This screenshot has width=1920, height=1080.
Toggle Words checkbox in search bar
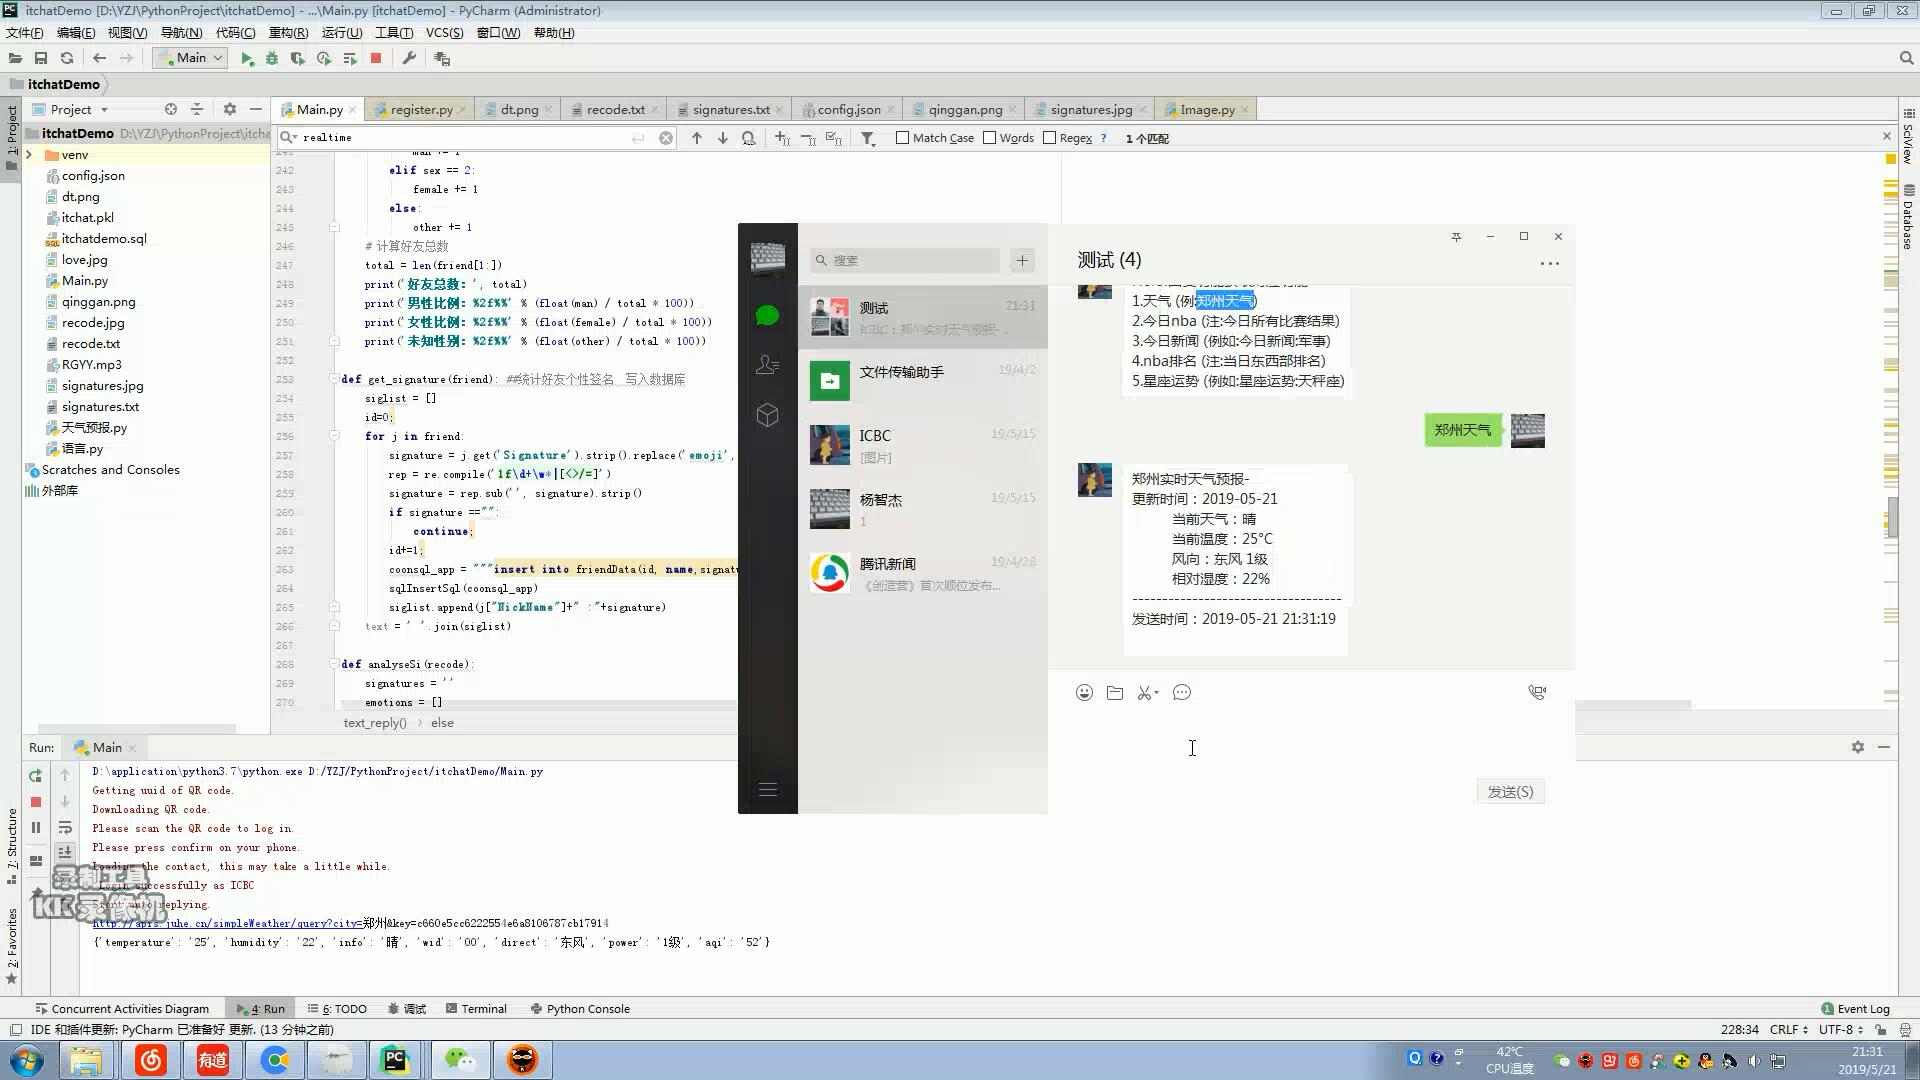coord(989,138)
